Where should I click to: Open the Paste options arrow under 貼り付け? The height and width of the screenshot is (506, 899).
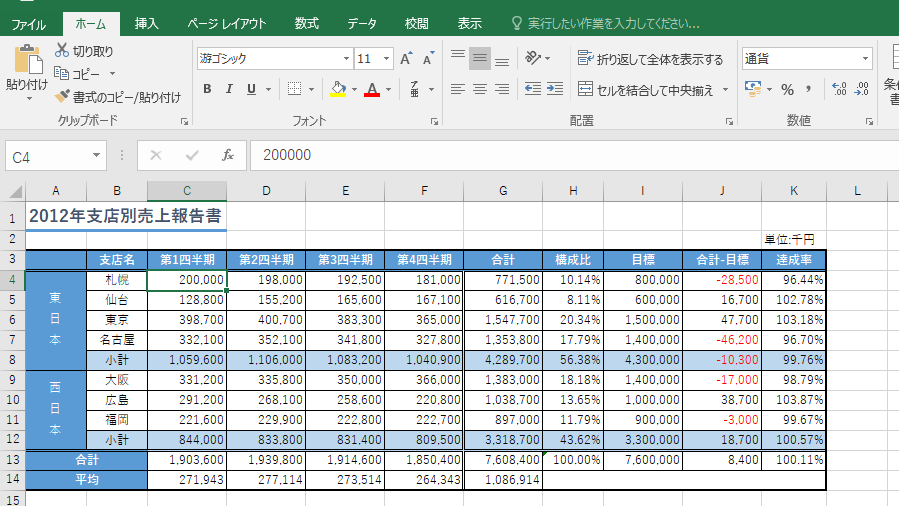point(29,99)
